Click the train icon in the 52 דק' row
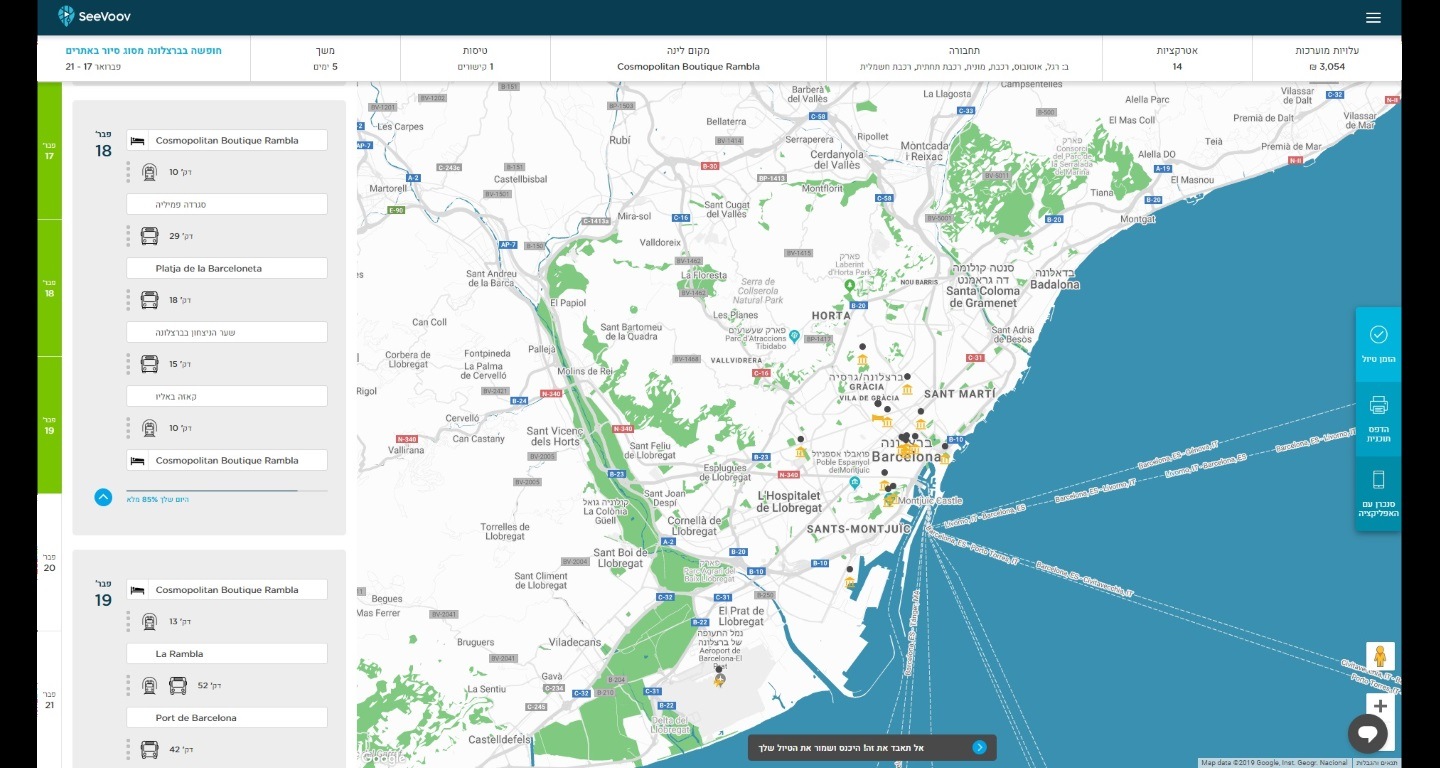1440x768 pixels. click(149, 685)
